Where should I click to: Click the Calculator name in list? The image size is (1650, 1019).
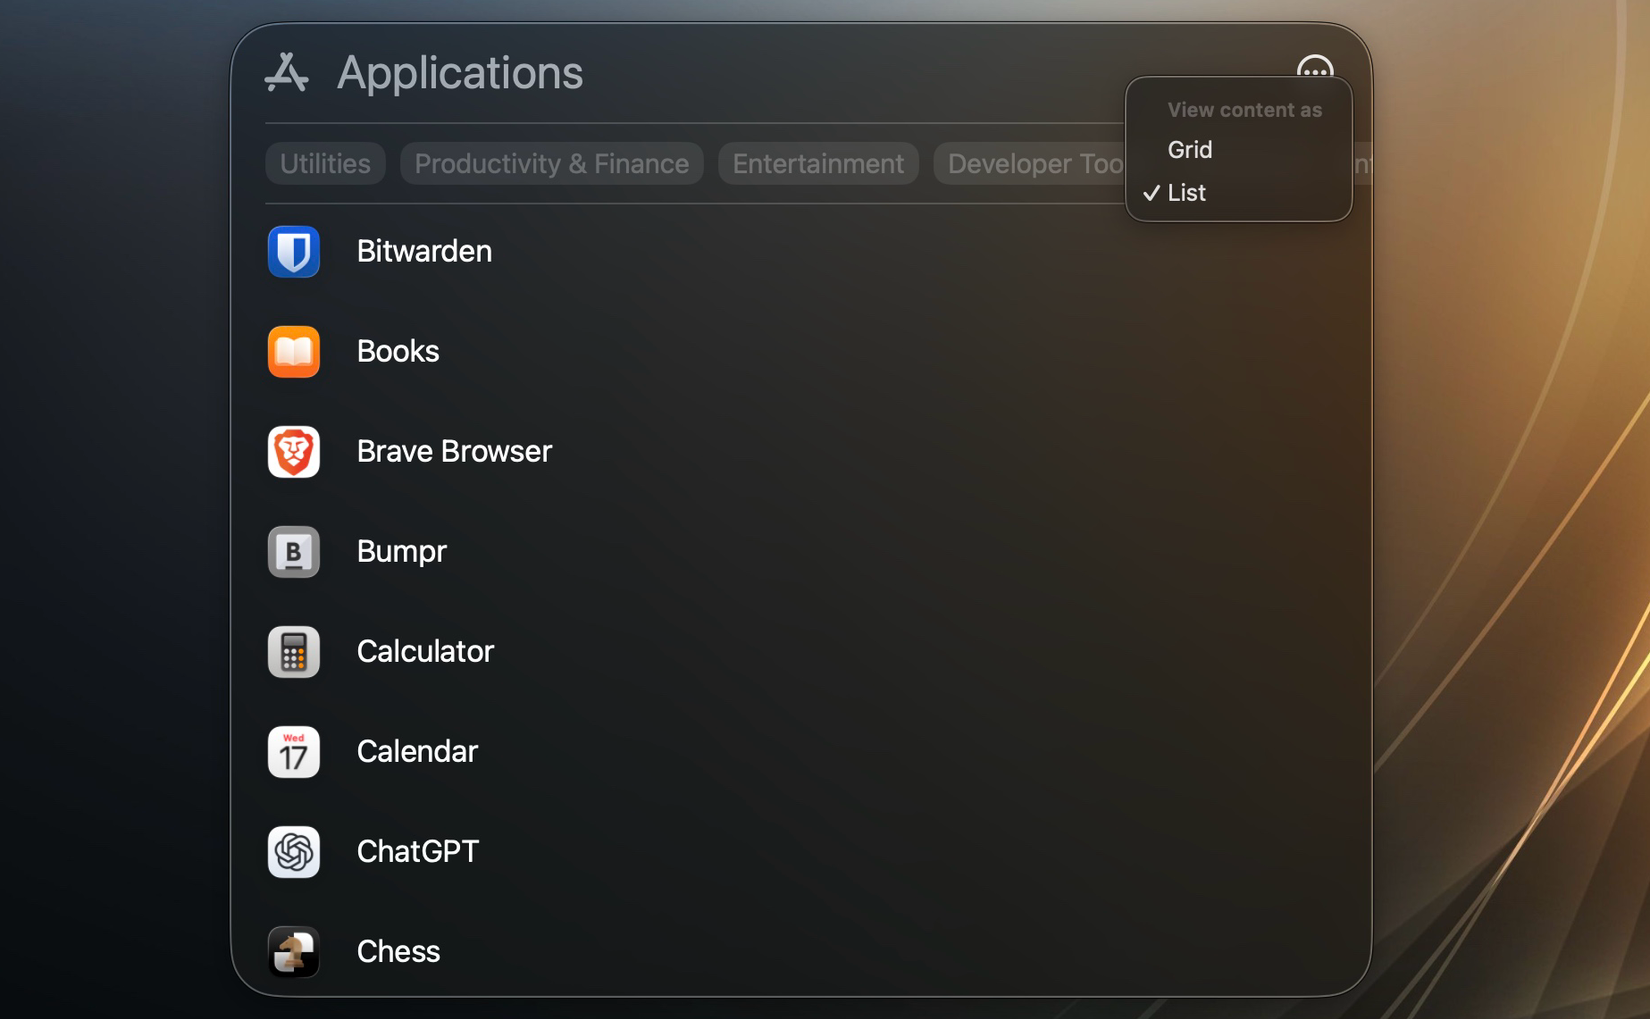point(425,652)
